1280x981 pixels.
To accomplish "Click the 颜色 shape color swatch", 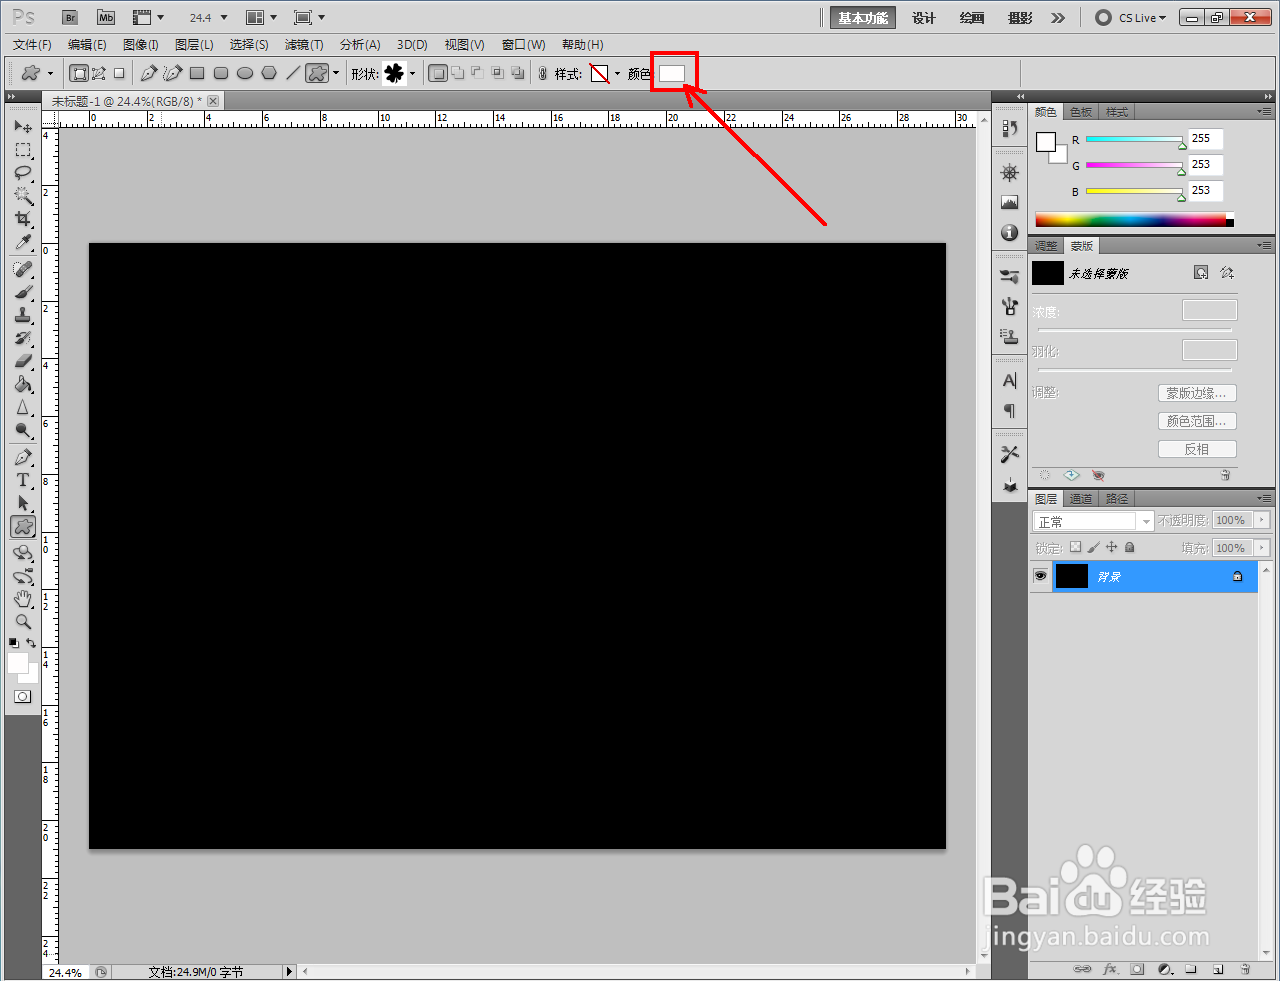I will click(672, 73).
